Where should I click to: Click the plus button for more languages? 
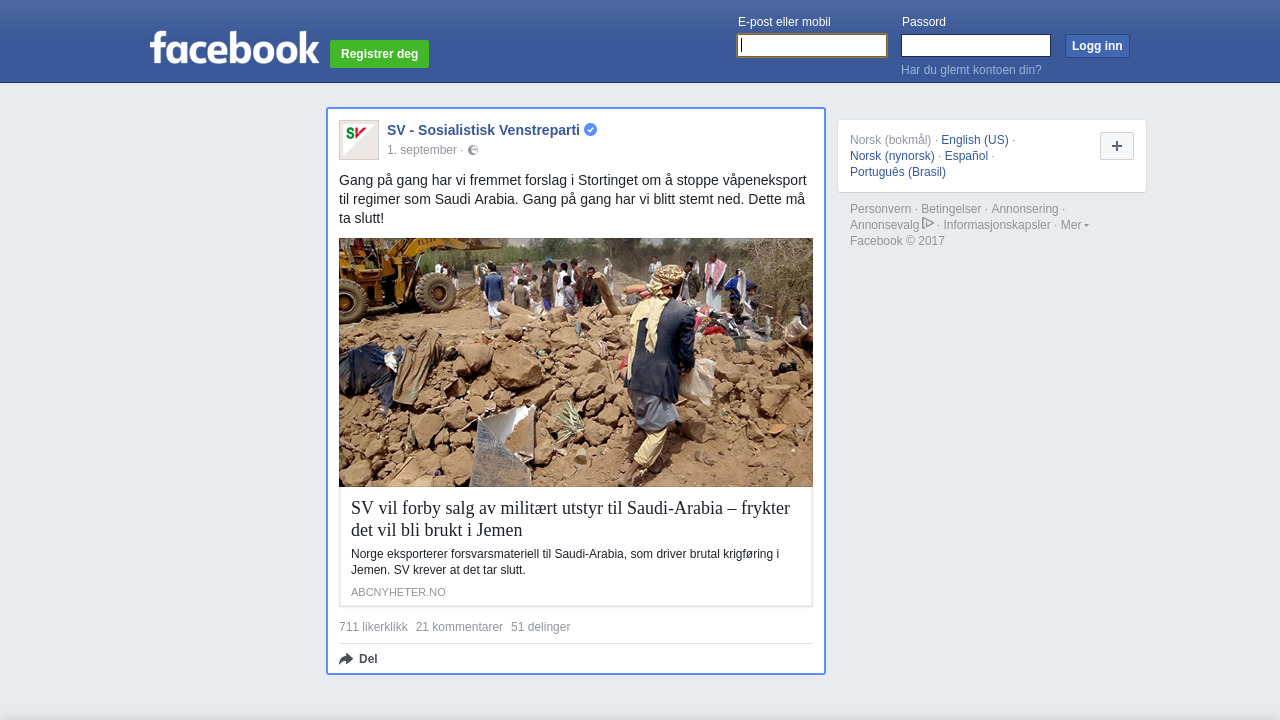point(1116,146)
